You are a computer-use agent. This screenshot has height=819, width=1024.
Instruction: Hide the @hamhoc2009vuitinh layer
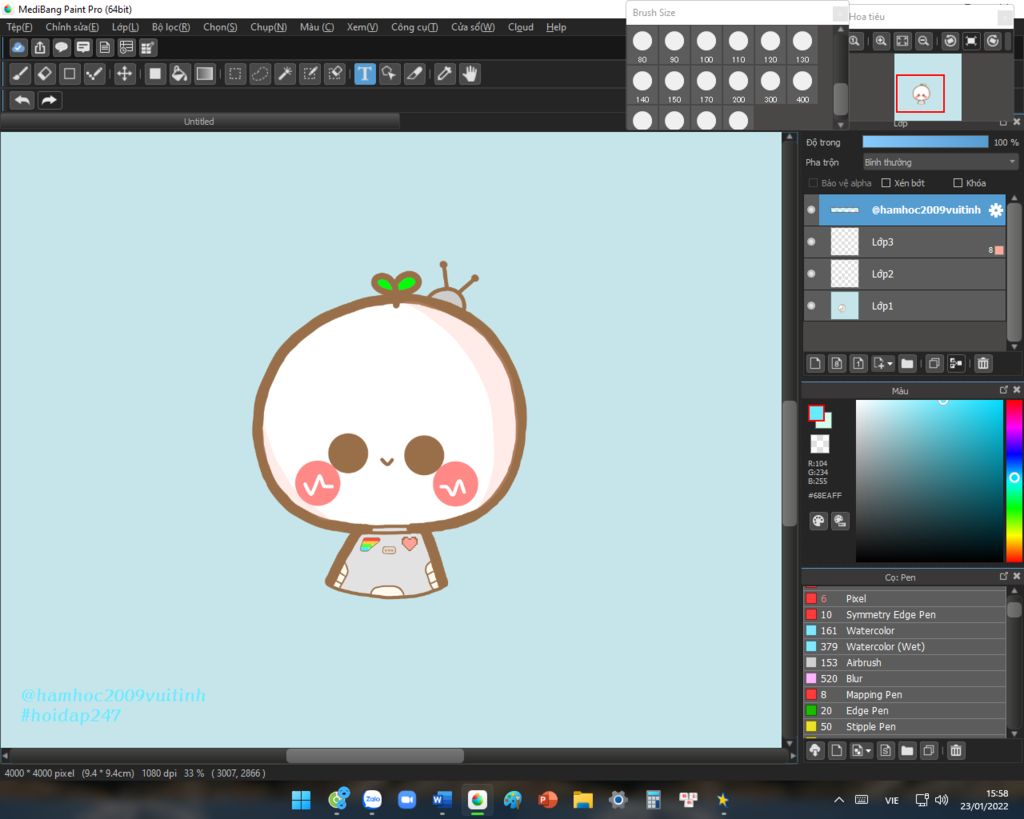point(811,210)
